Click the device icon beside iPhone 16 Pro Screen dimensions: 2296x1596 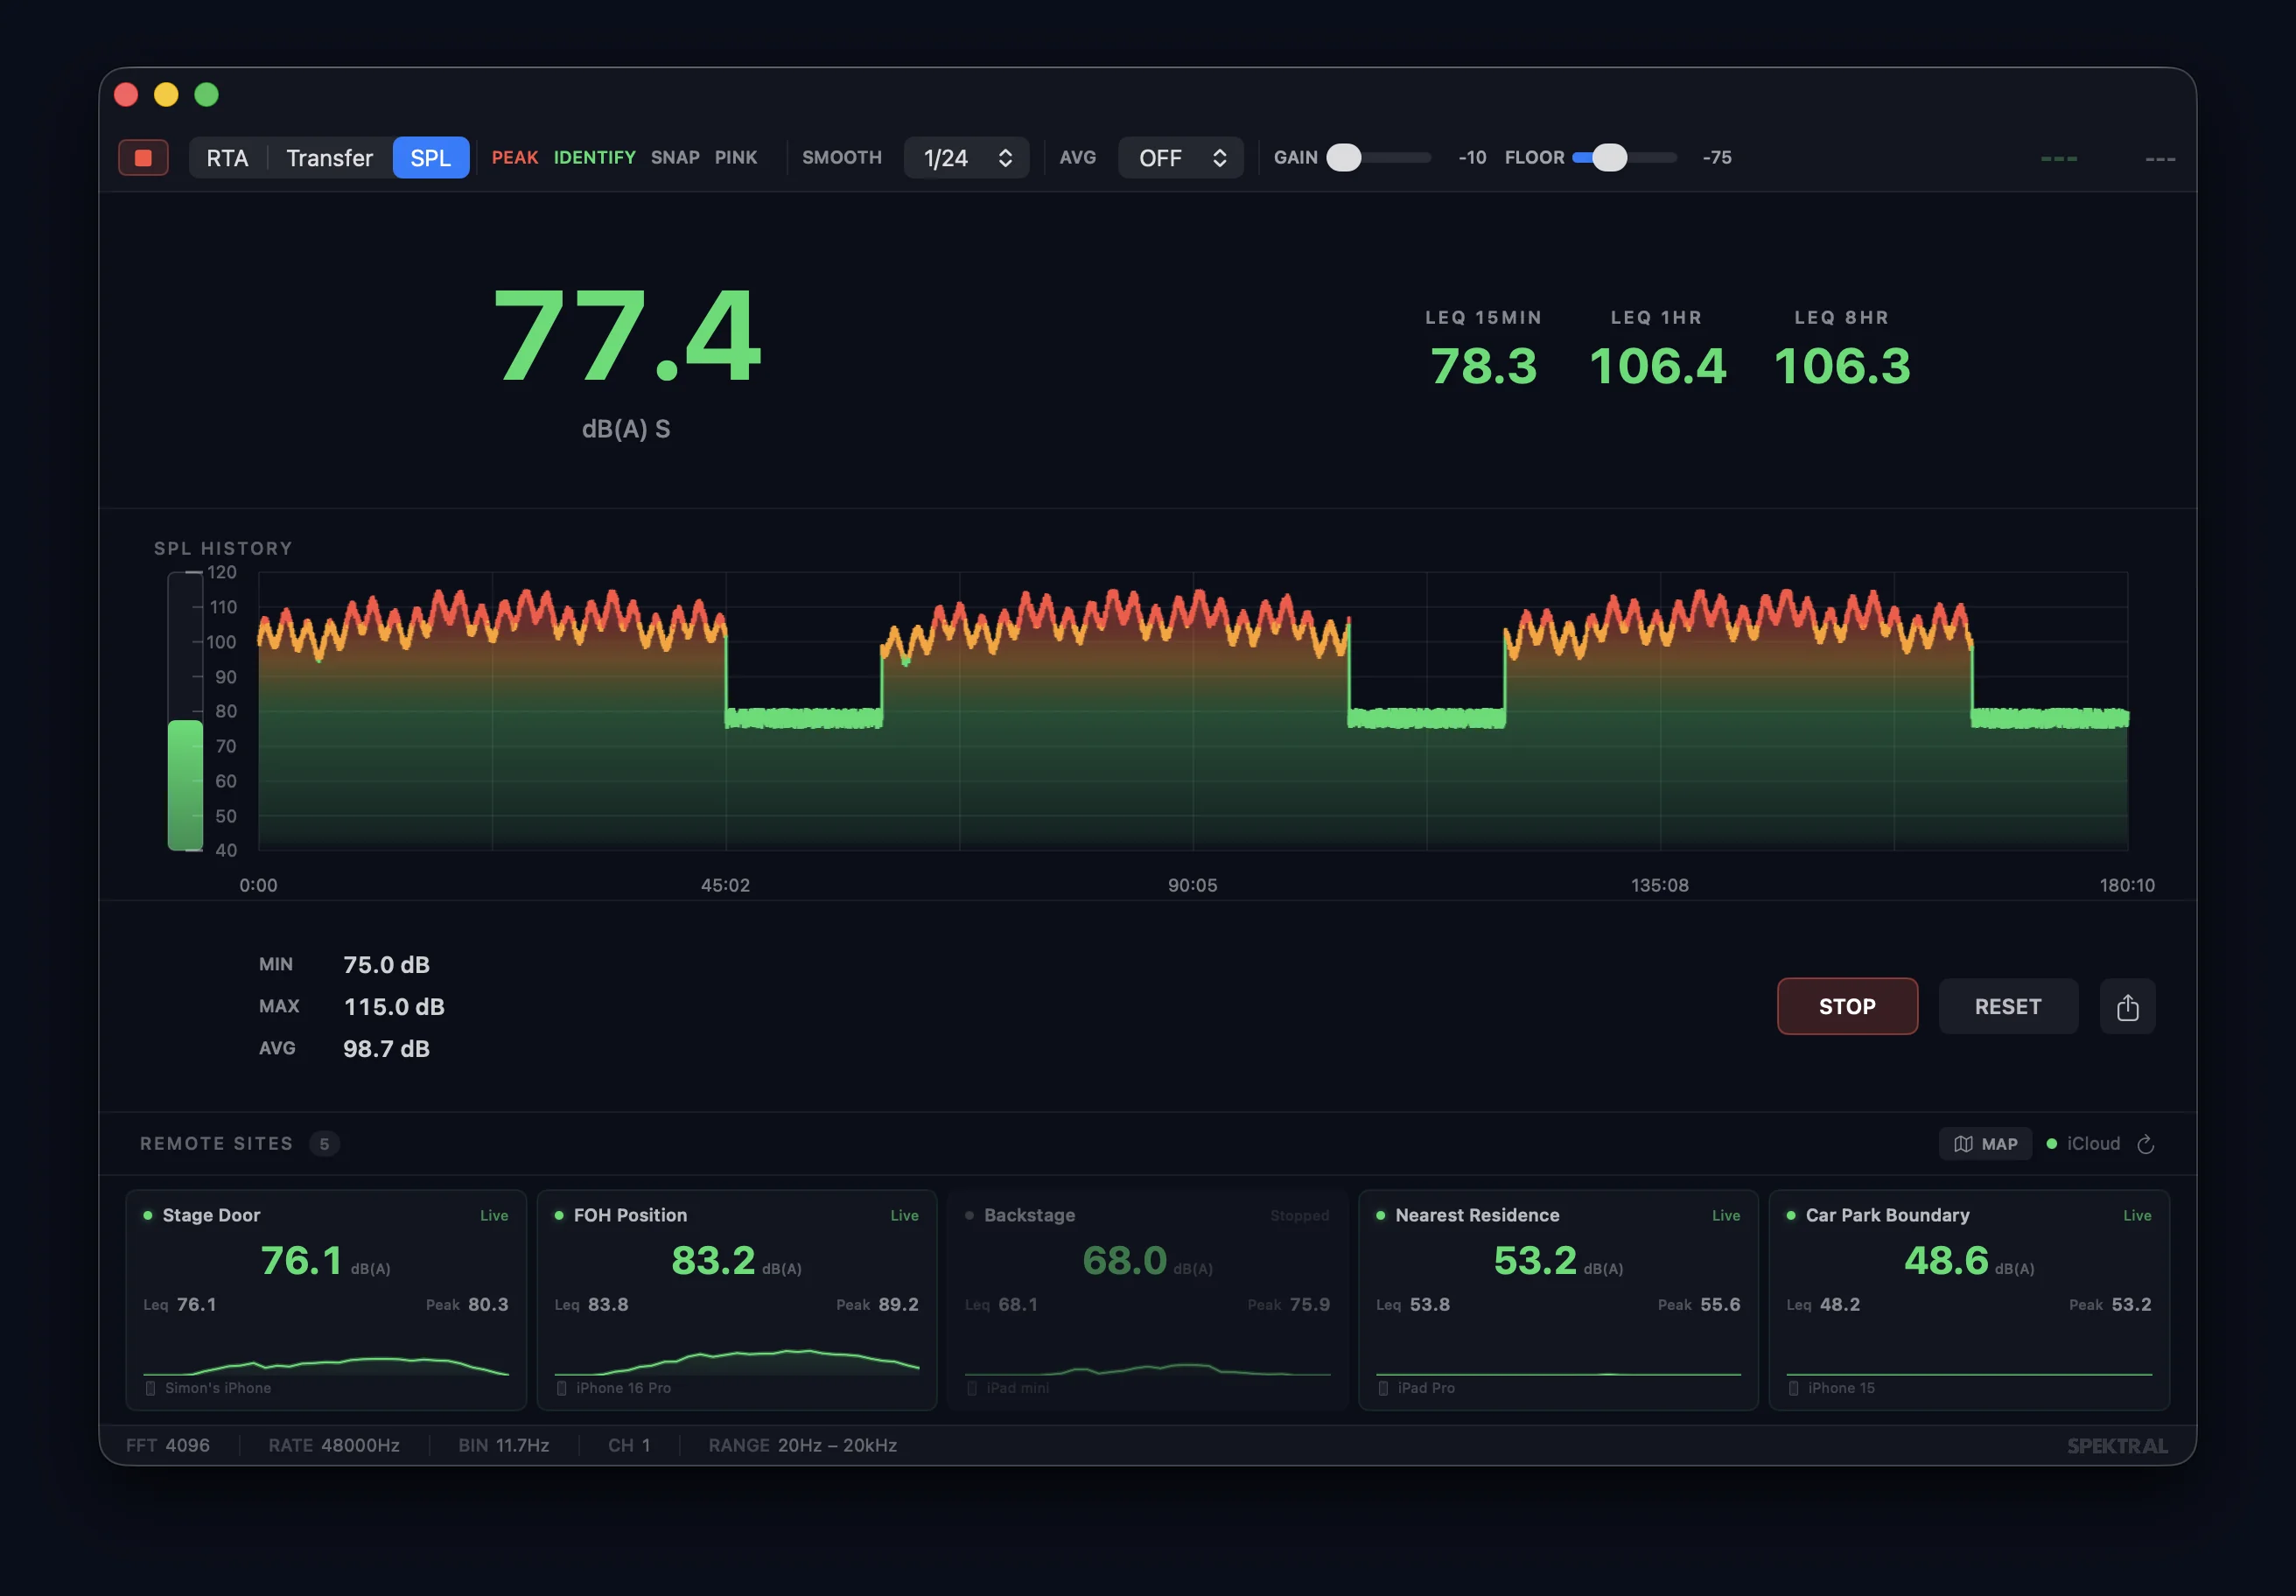pos(561,1388)
